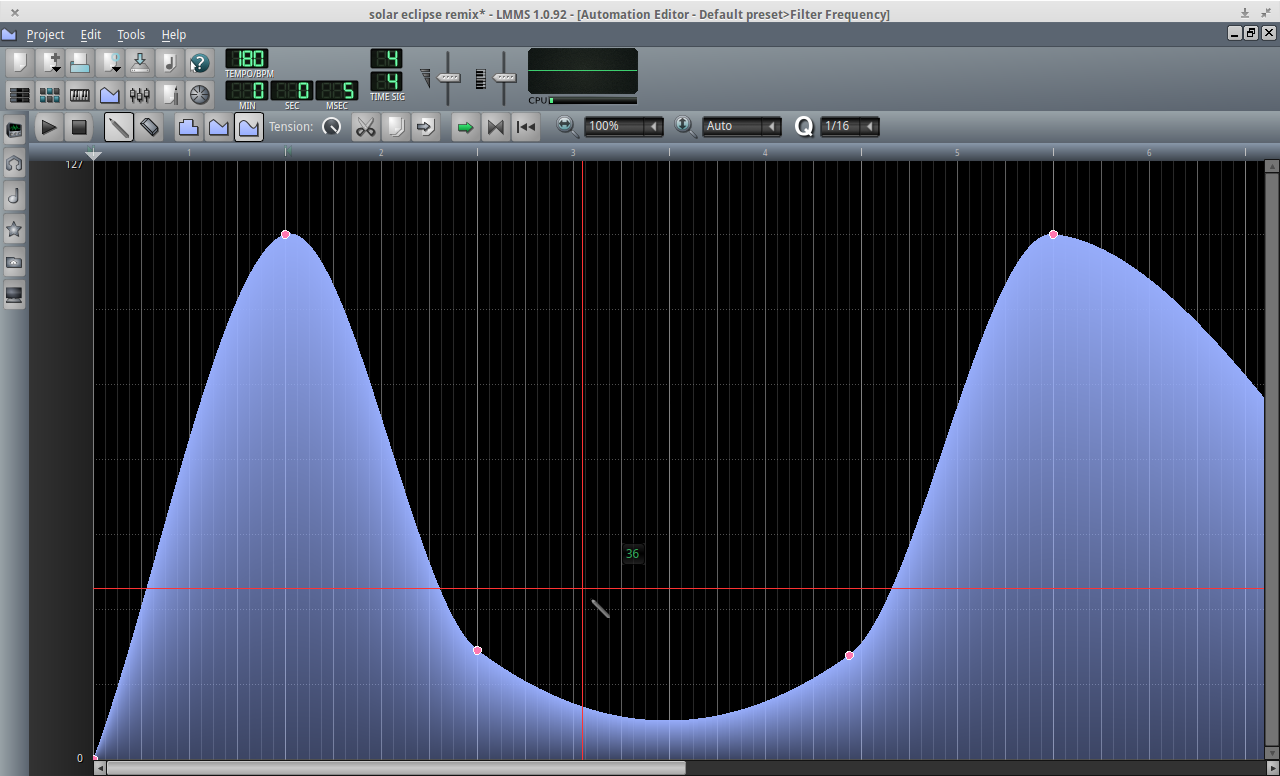Open the My Projects sidebar panel
Screen dimensions: 1280x776
click(15, 163)
